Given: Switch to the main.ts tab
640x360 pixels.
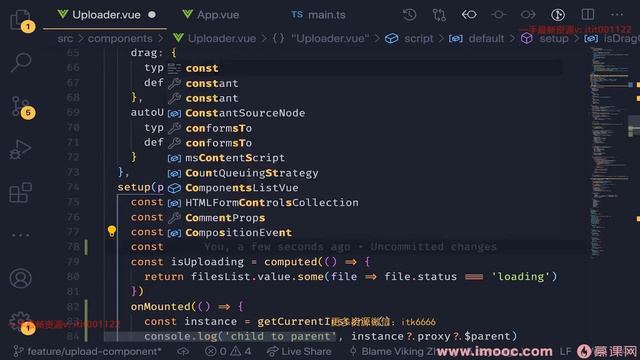Looking at the screenshot, I should pyautogui.click(x=319, y=15).
